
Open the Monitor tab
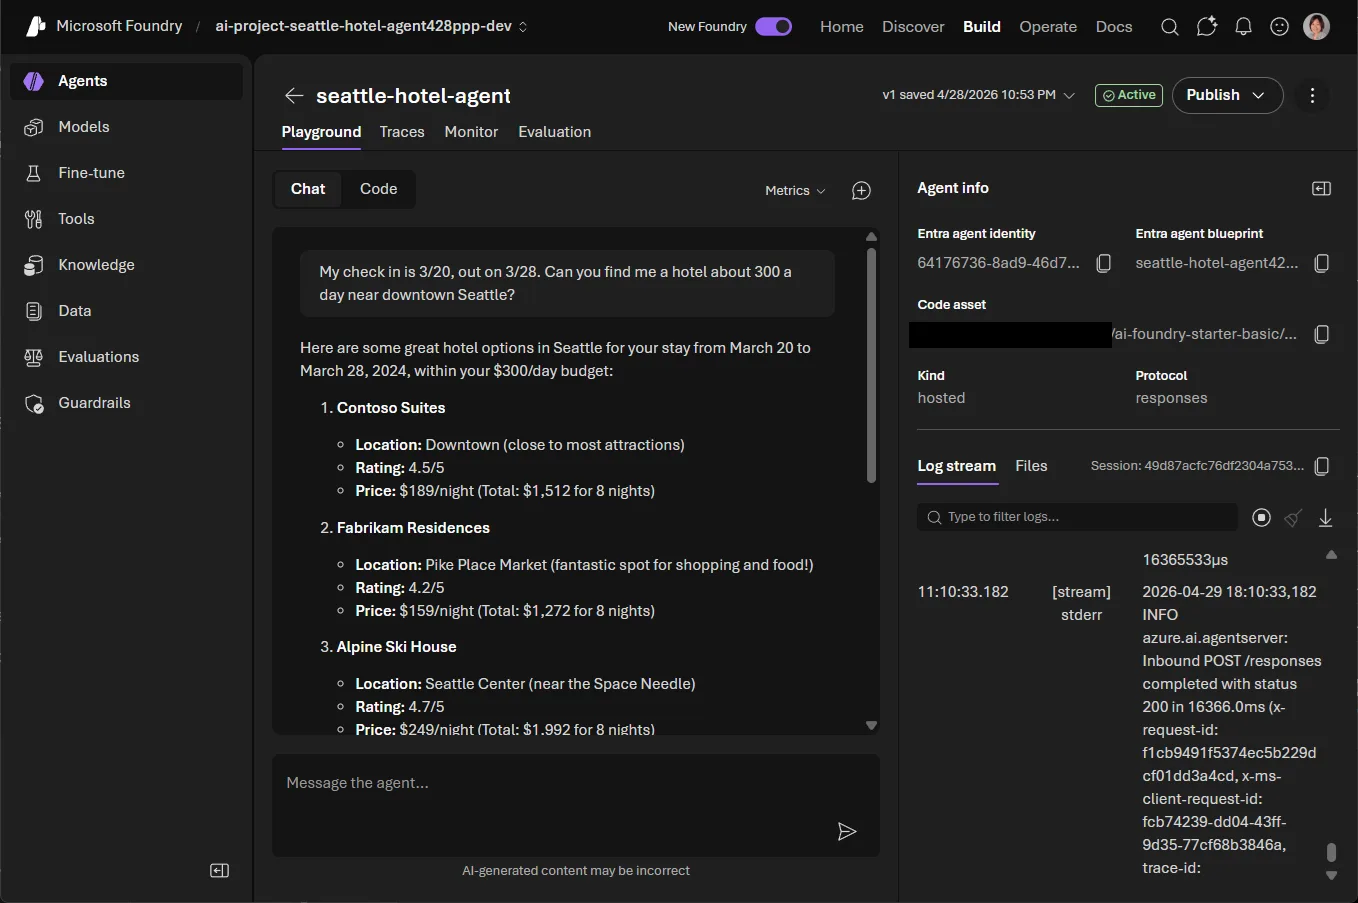(471, 132)
